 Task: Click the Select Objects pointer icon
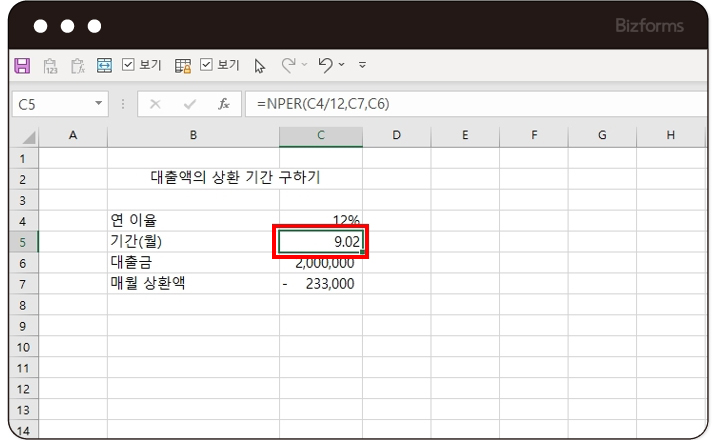[259, 66]
